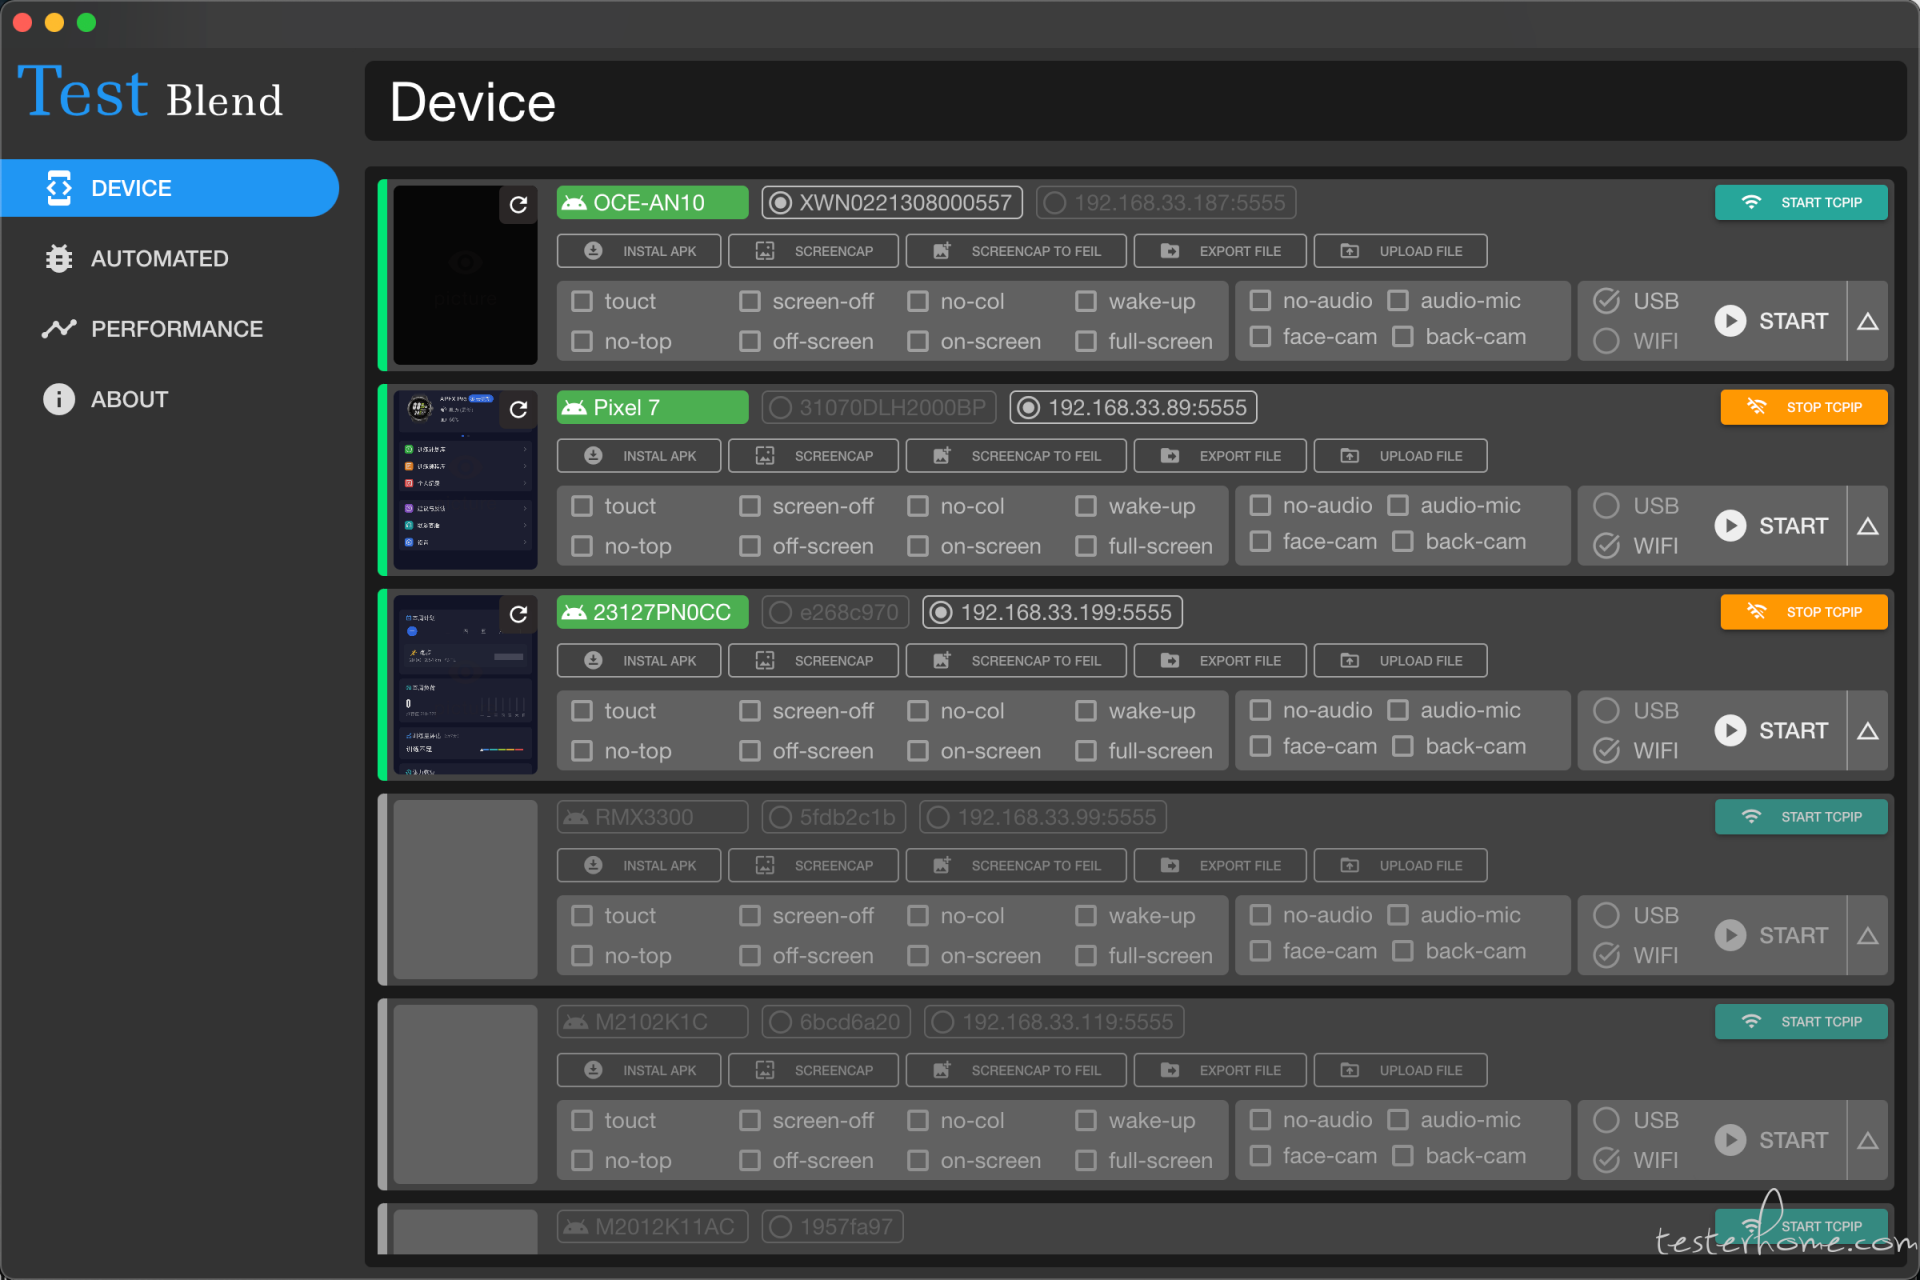The image size is (1920, 1280).
Task: Stop TCPIP for Pixel 7 device
Action: point(1804,407)
